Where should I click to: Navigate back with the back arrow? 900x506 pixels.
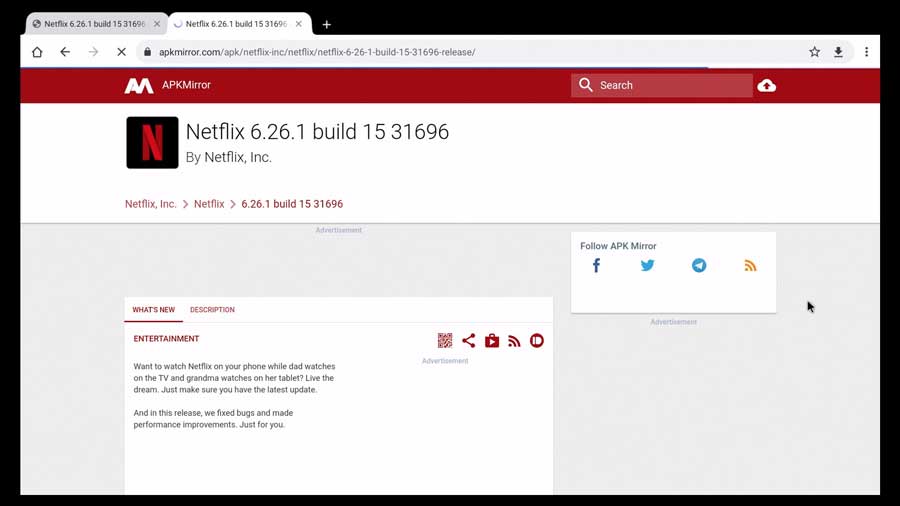(x=65, y=52)
